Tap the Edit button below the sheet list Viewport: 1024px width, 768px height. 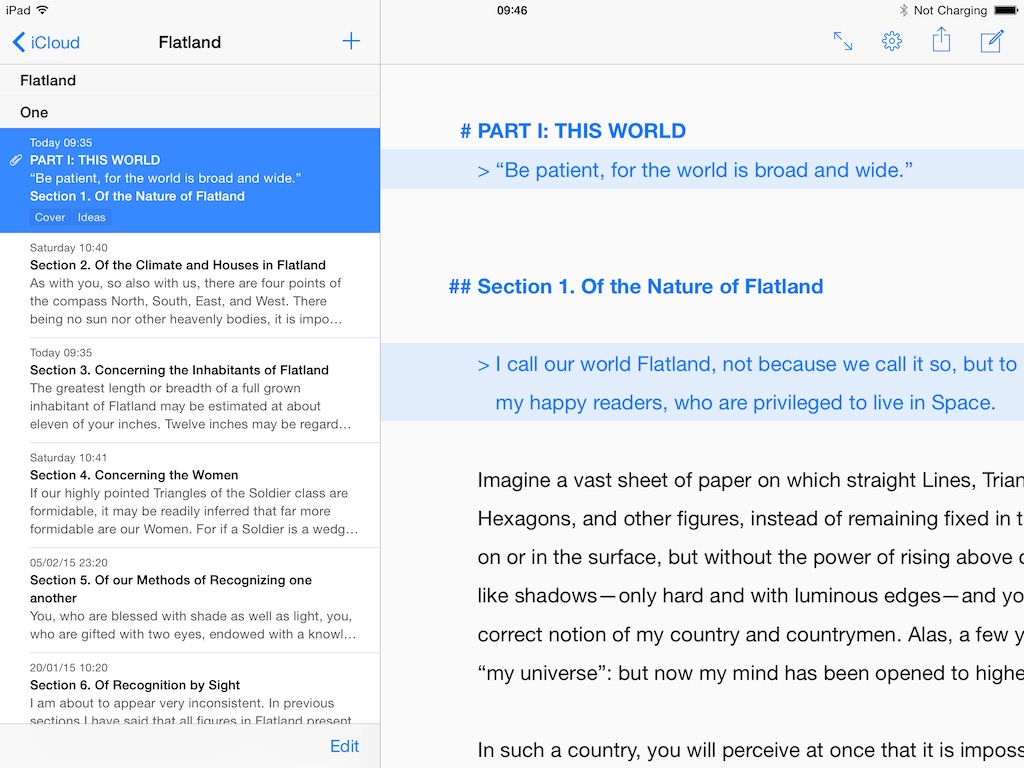click(x=344, y=746)
